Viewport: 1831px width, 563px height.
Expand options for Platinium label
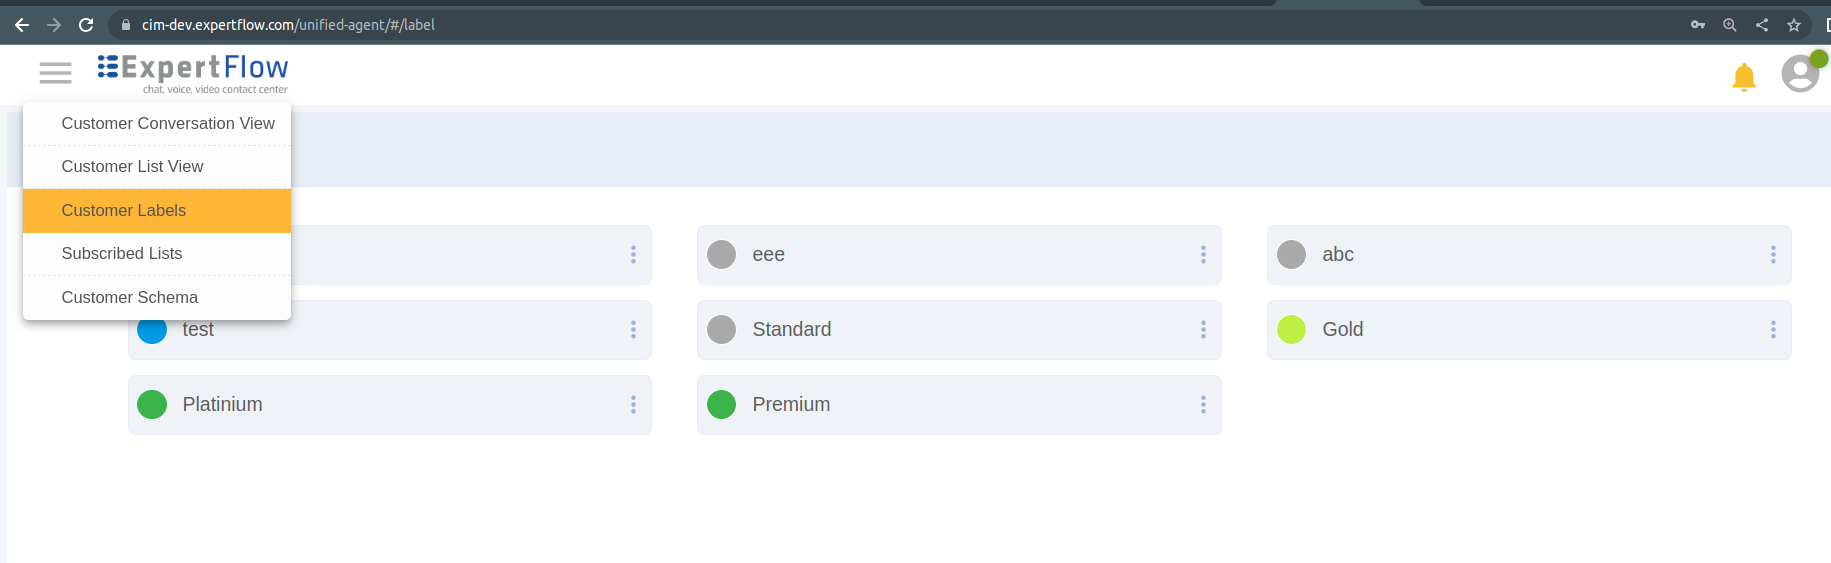(633, 405)
